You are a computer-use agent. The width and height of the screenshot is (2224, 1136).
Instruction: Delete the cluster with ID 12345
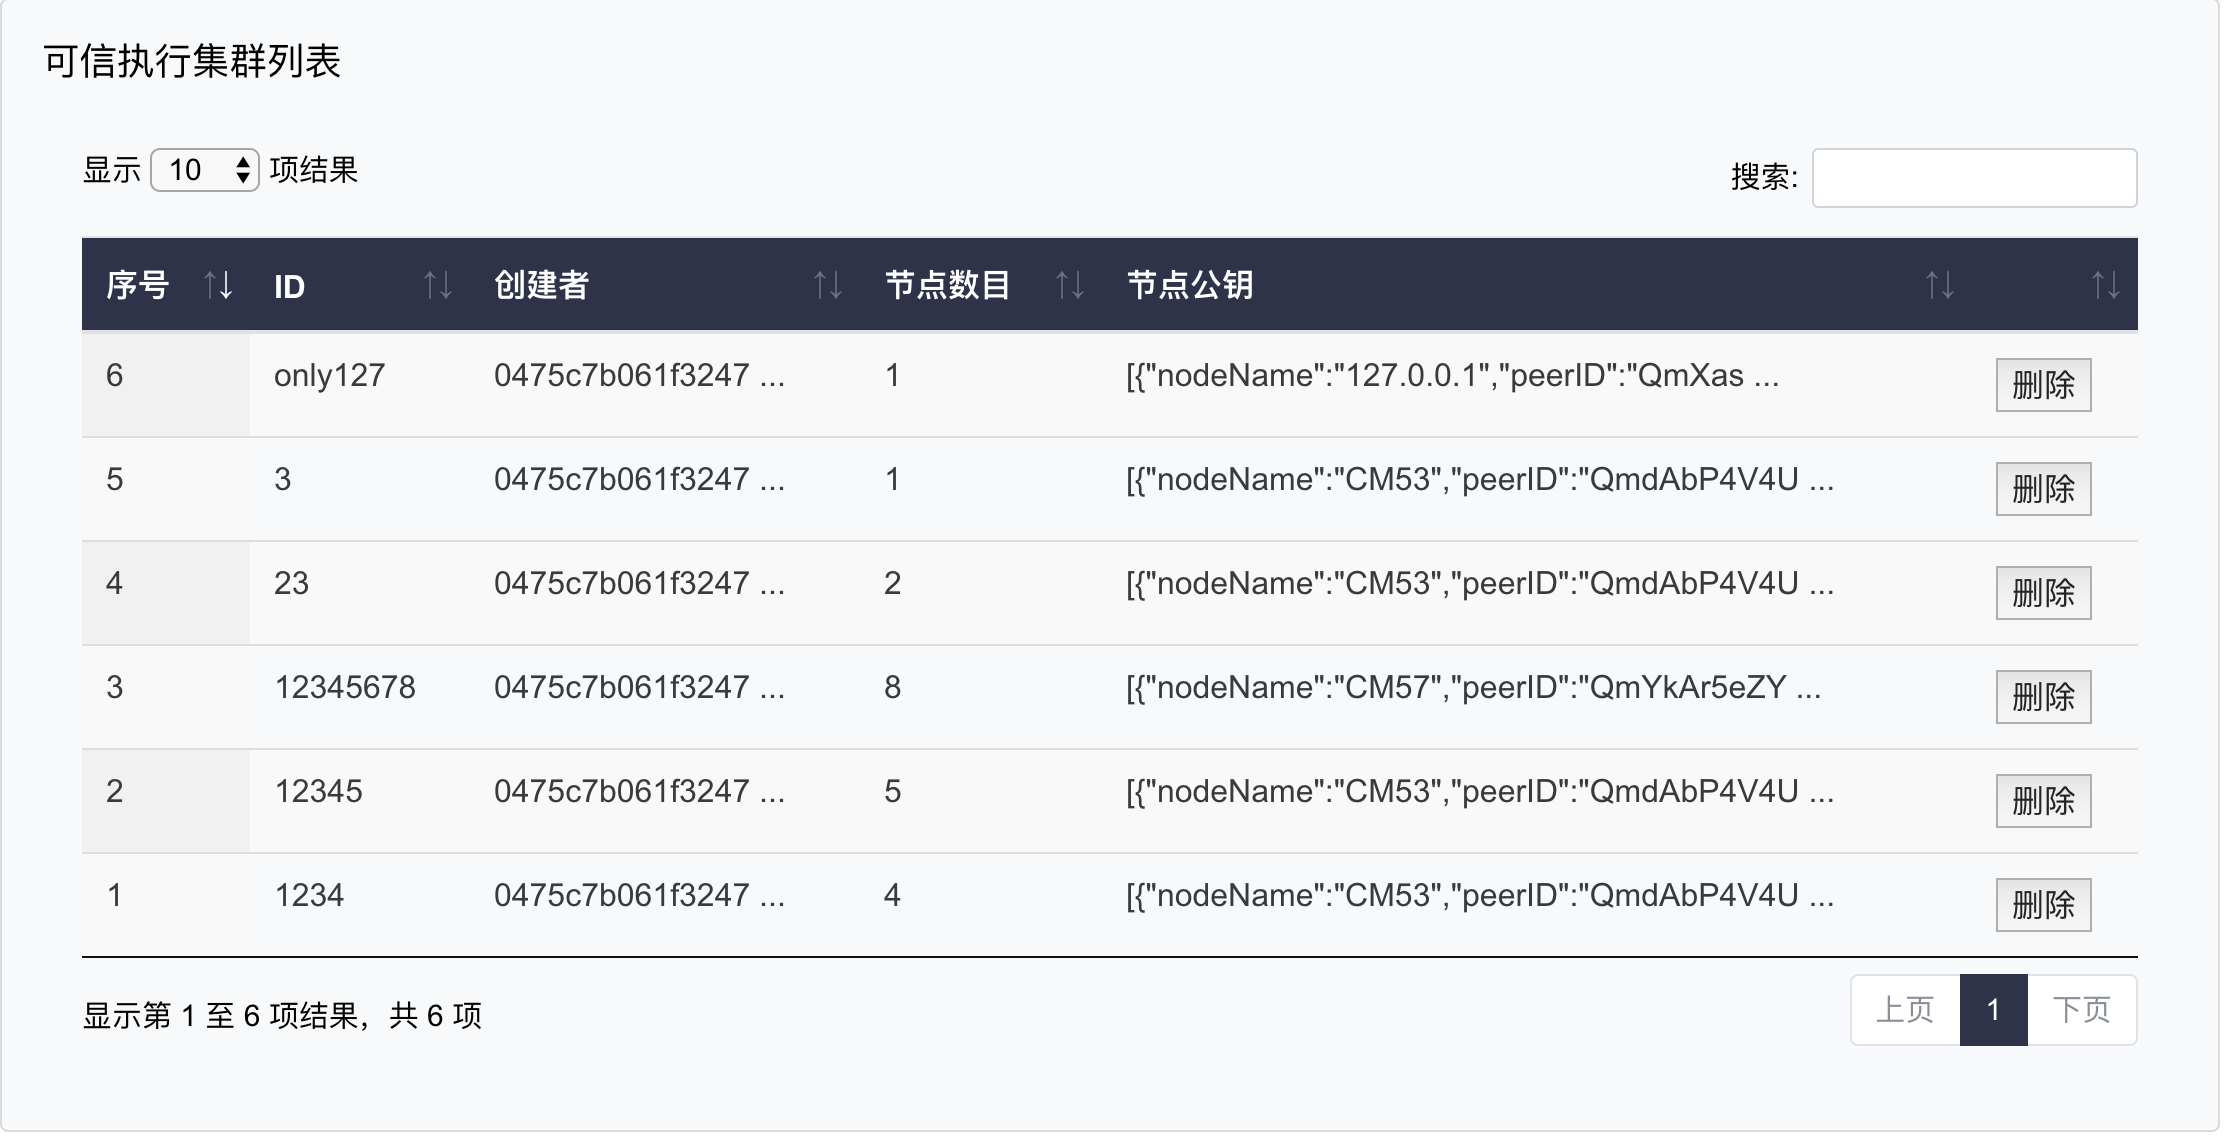2042,801
